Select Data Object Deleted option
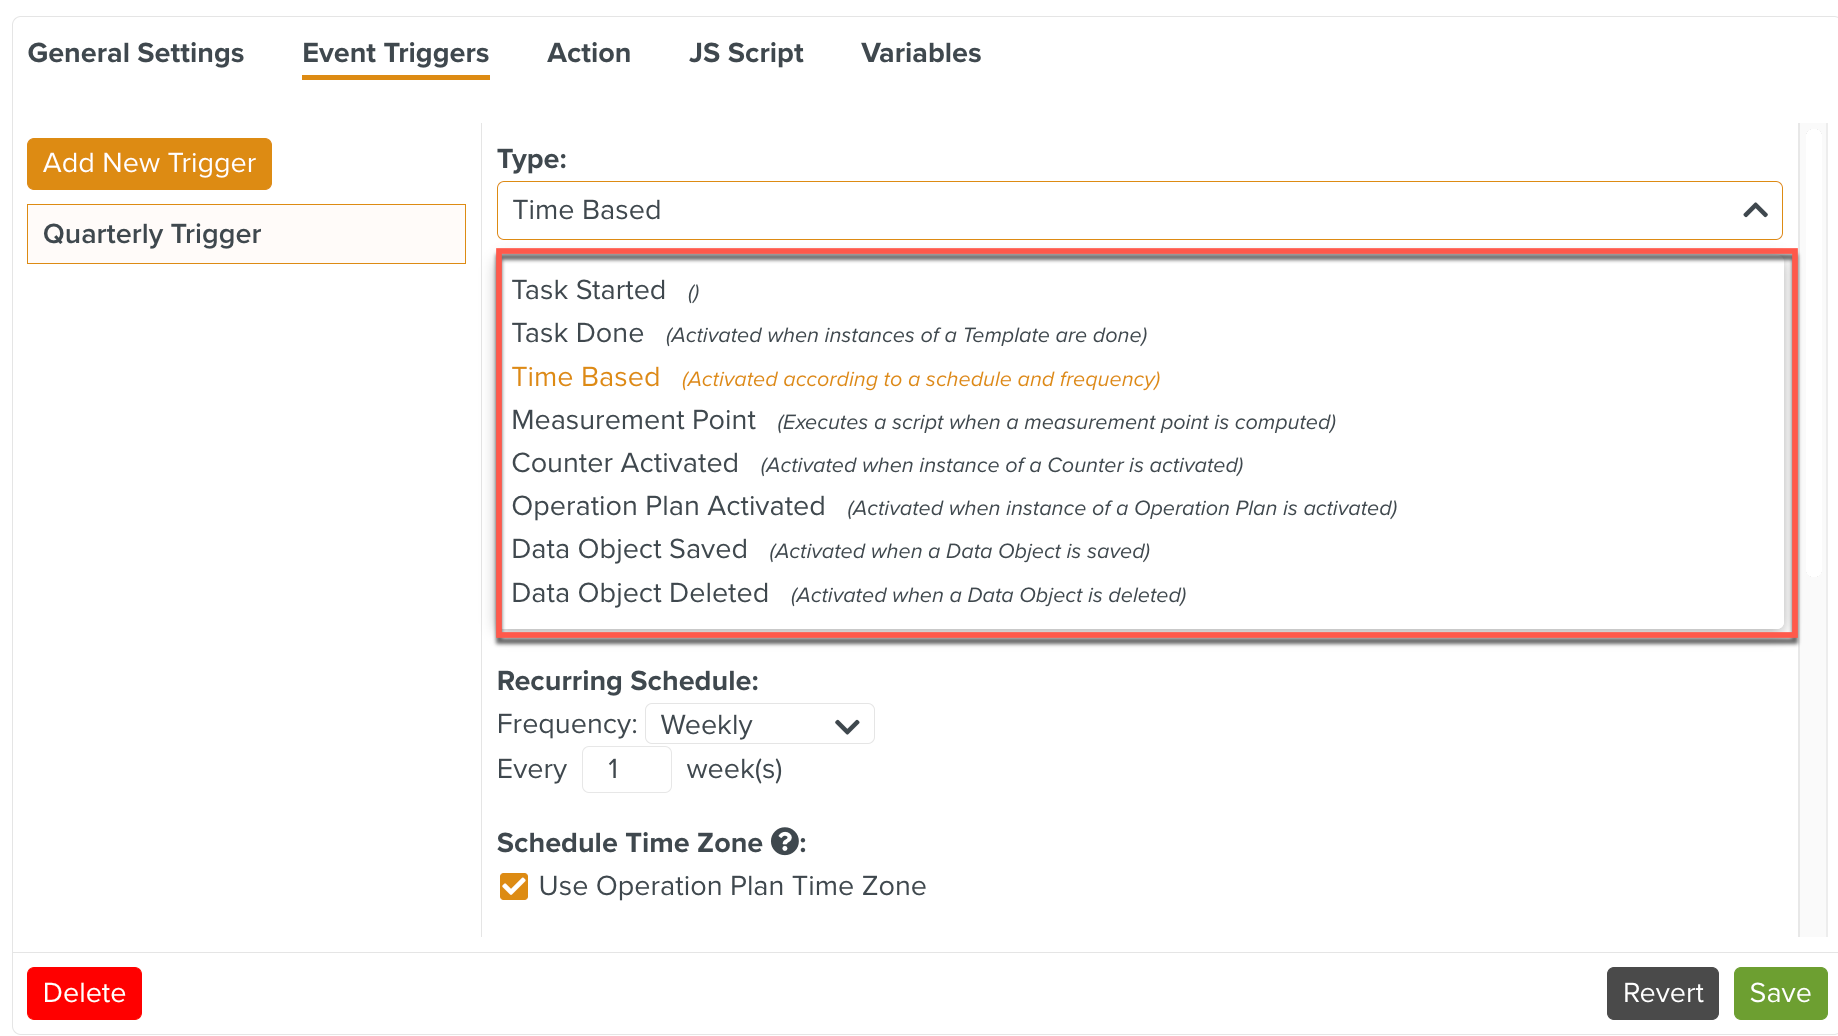 pos(639,593)
